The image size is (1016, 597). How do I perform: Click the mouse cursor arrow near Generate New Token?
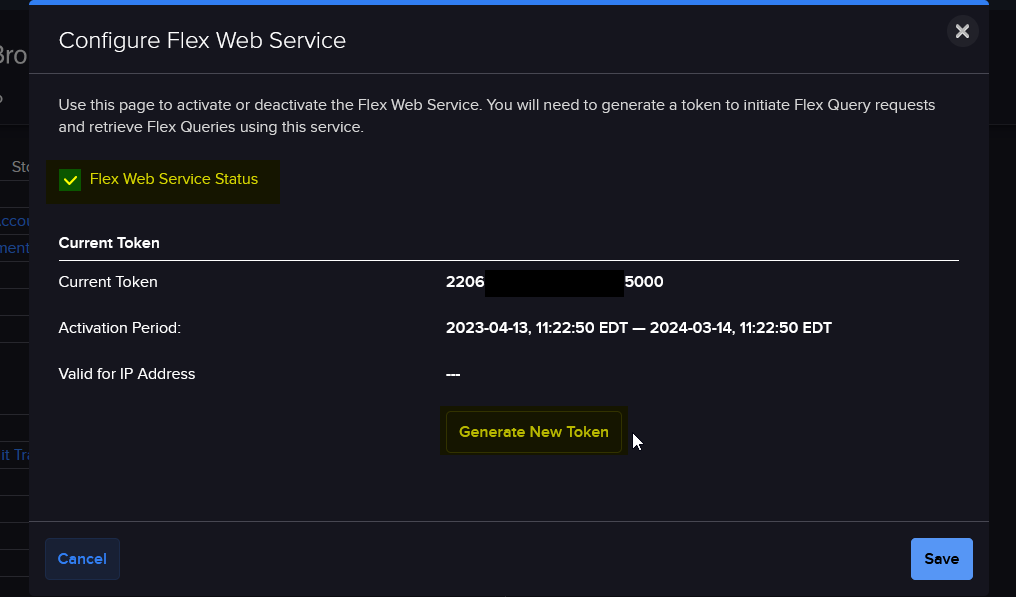636,440
